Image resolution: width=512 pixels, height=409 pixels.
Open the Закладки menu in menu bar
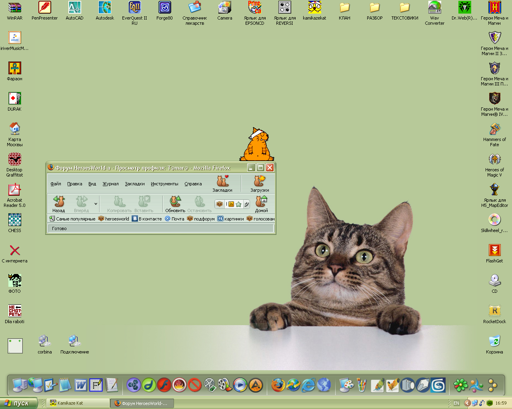[x=135, y=184]
